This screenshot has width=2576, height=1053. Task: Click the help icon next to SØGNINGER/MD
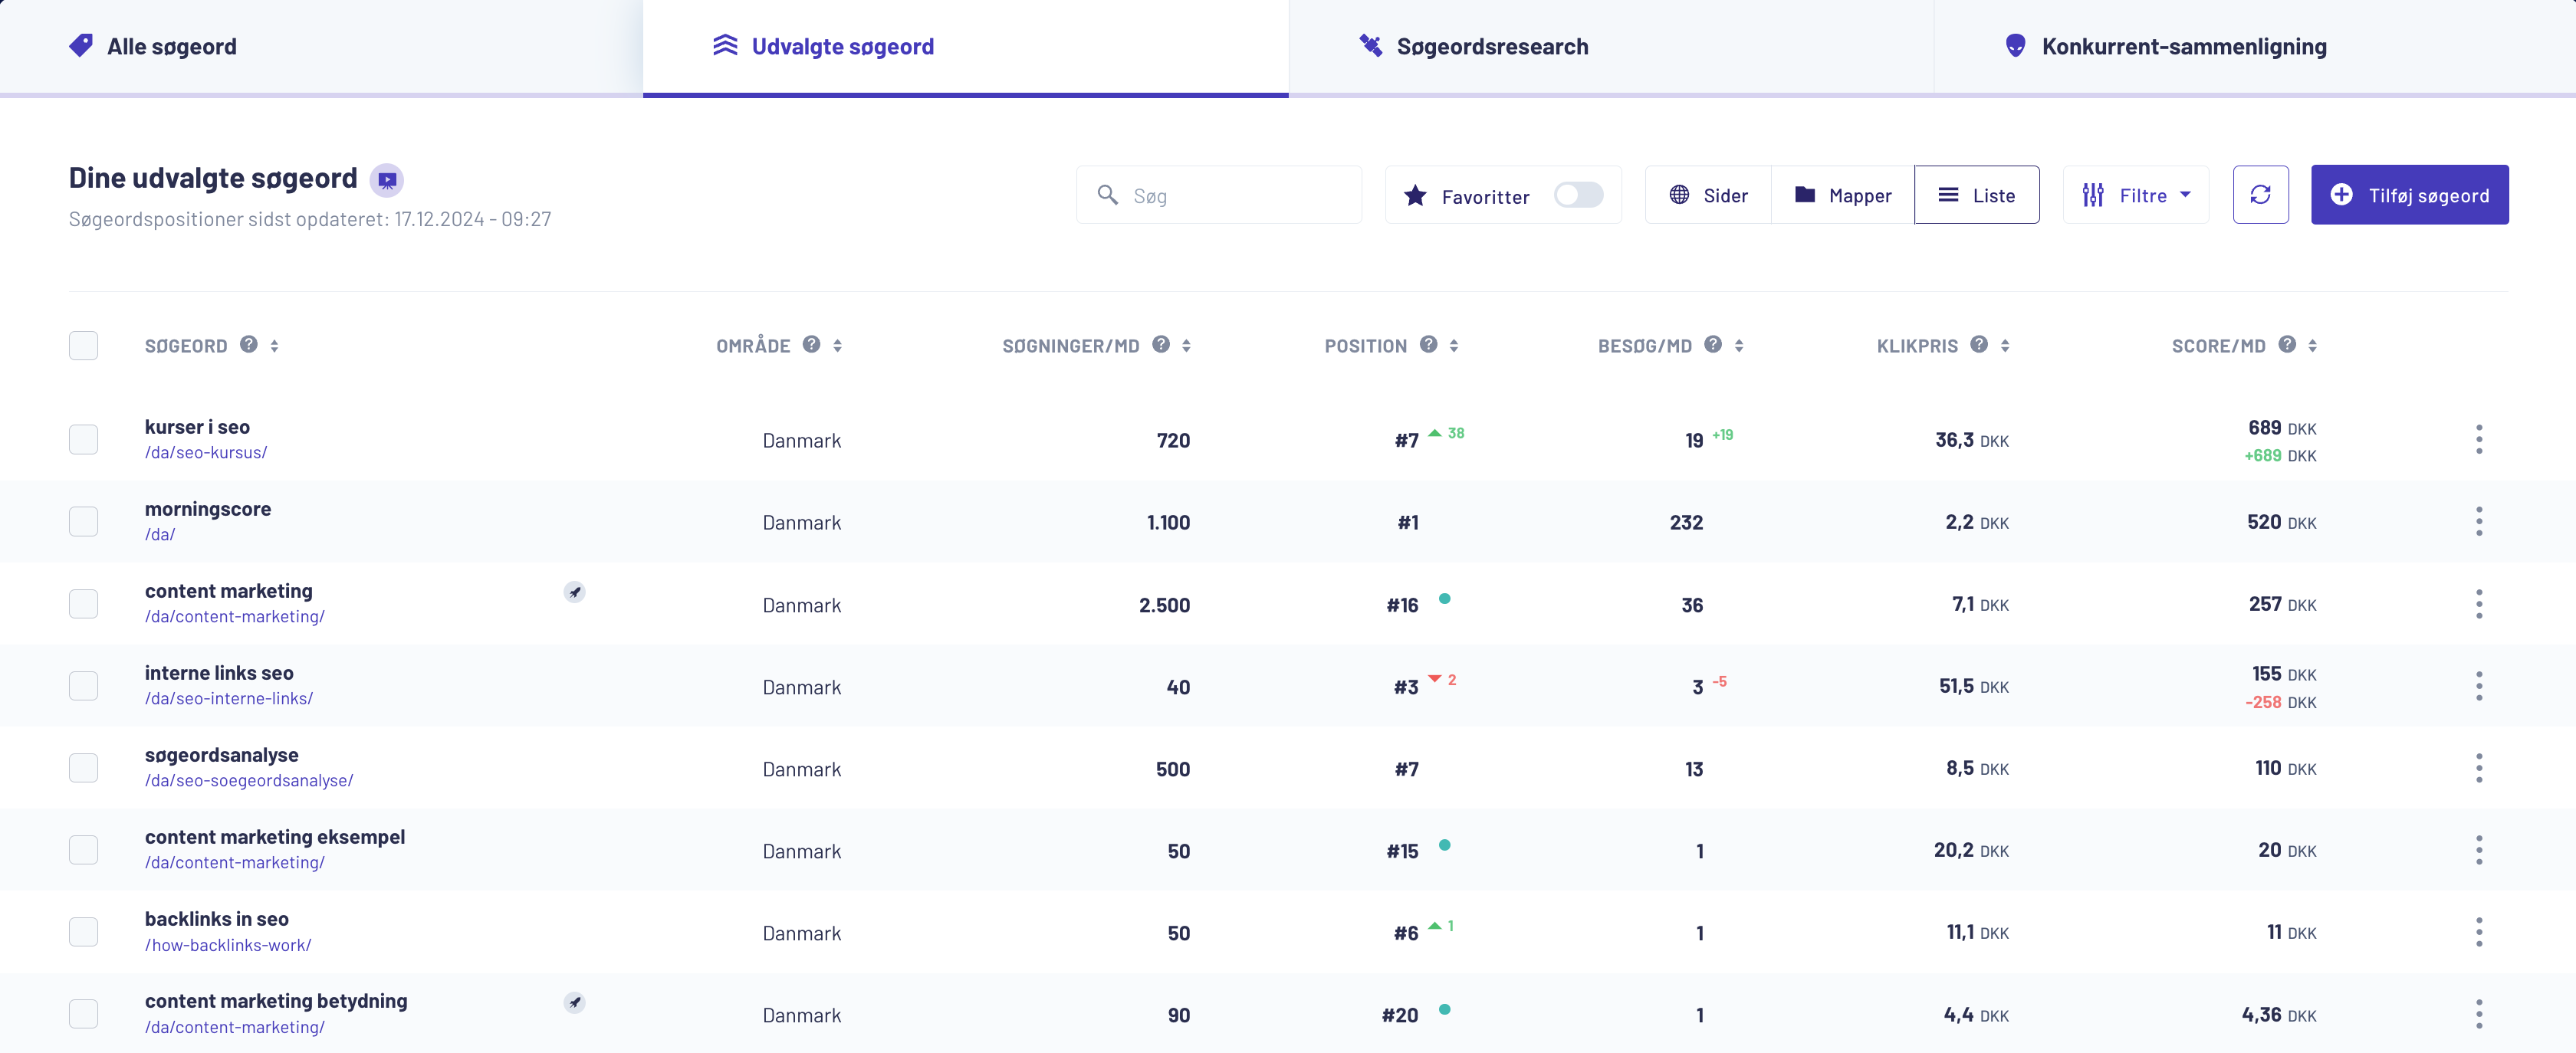tap(1161, 344)
